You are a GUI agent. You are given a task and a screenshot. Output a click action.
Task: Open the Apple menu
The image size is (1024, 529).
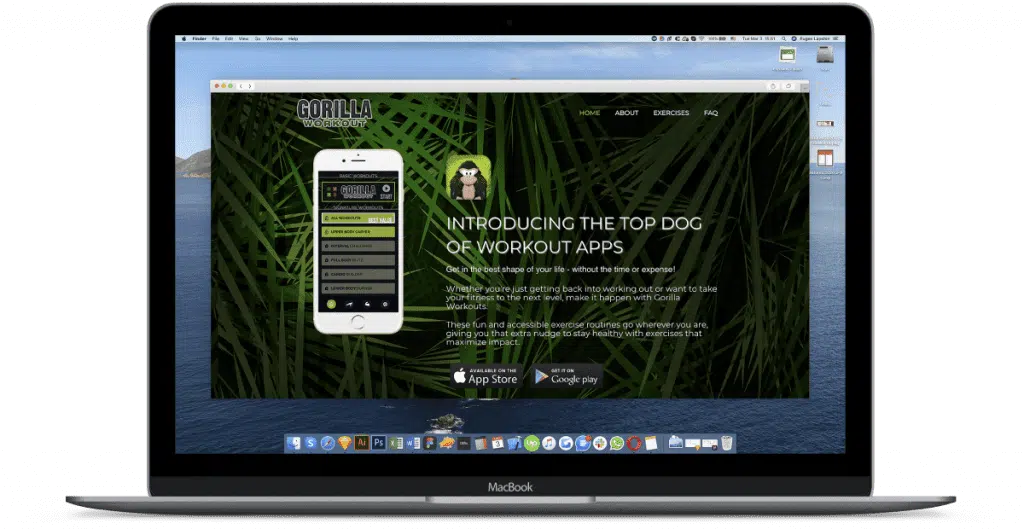pyautogui.click(x=184, y=39)
